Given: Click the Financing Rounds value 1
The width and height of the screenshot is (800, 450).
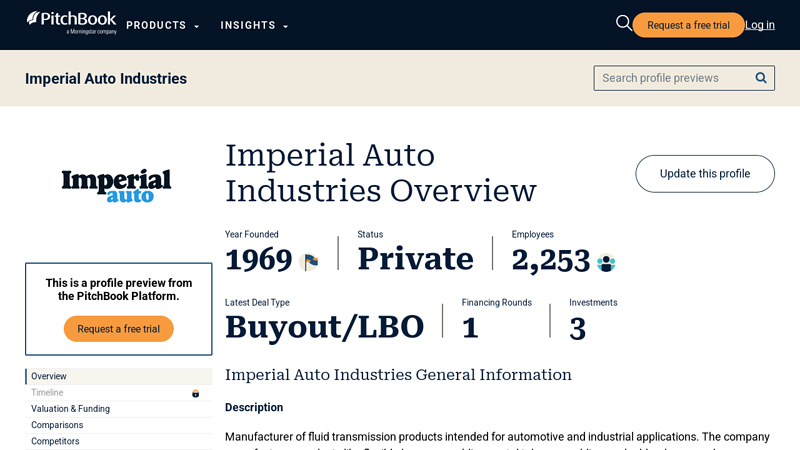Looking at the screenshot, I should point(470,328).
